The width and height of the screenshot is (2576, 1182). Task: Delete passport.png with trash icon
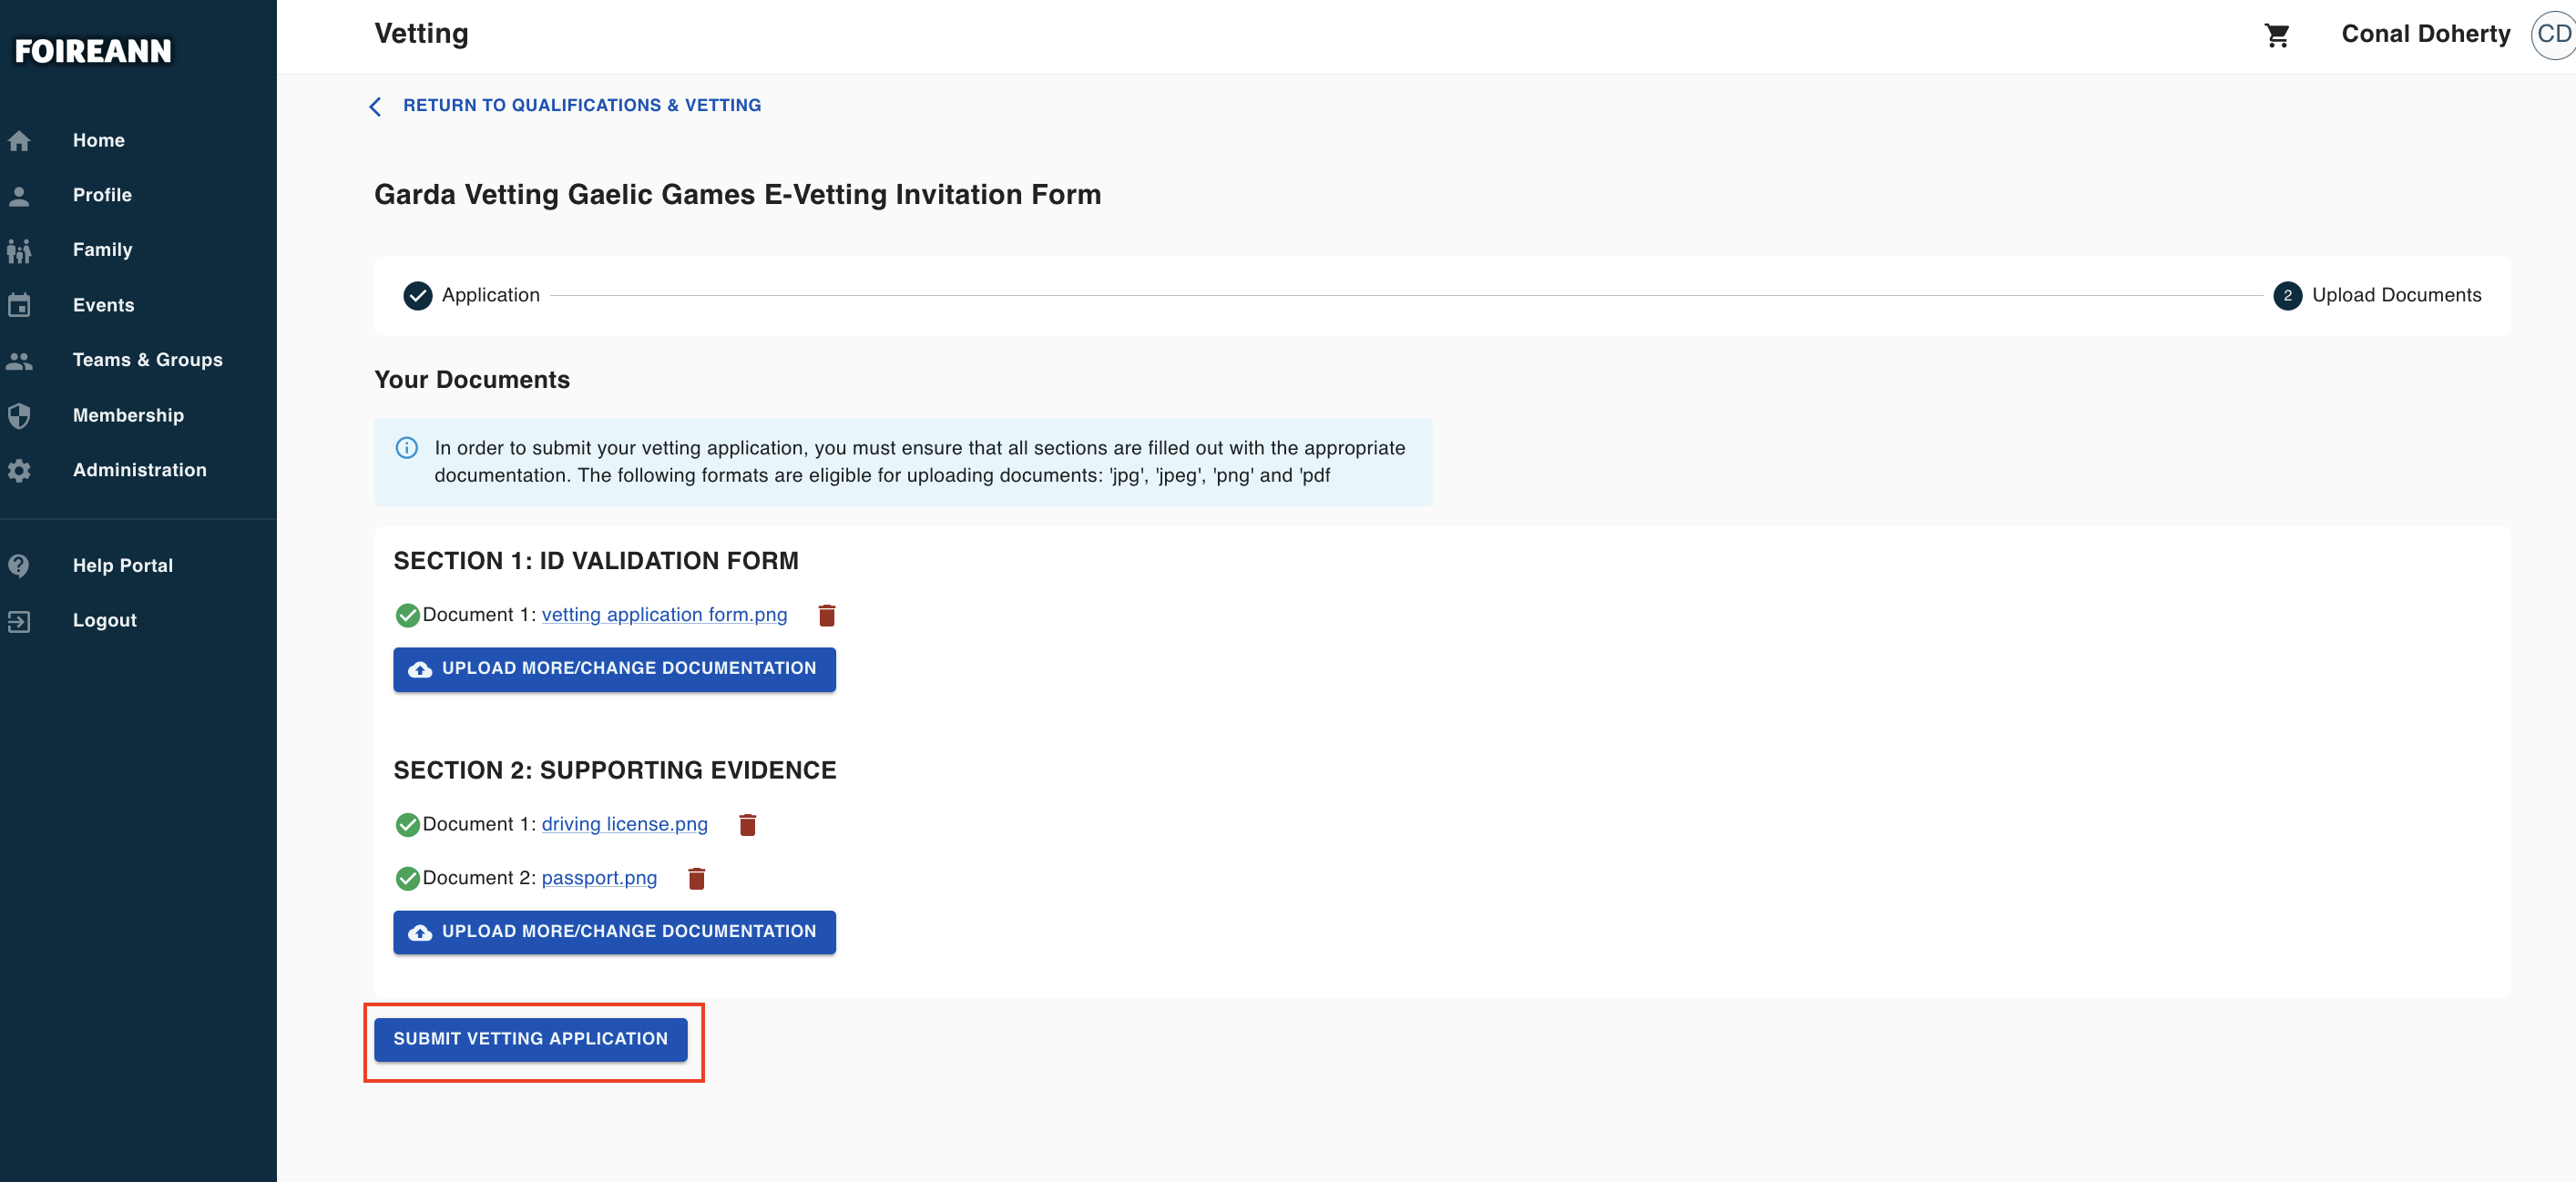[x=697, y=878]
